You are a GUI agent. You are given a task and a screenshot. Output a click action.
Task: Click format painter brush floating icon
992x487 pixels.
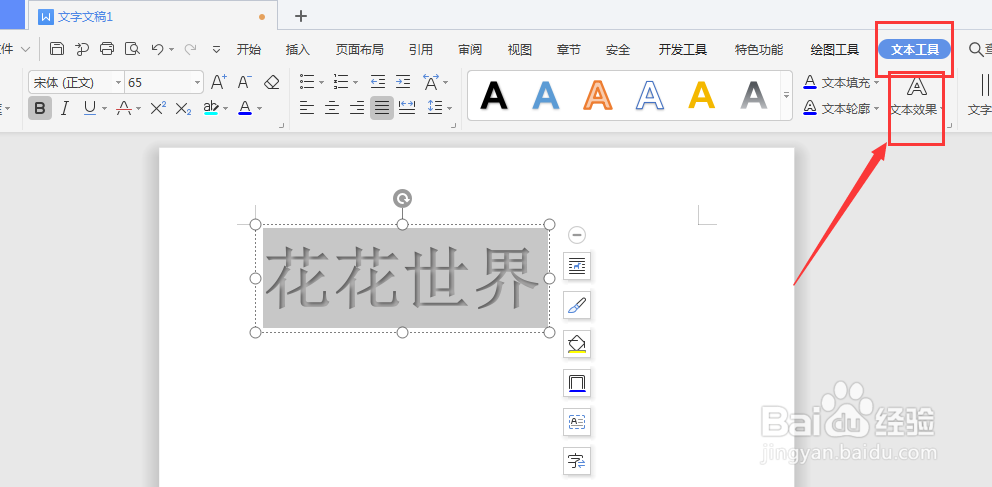[x=577, y=305]
